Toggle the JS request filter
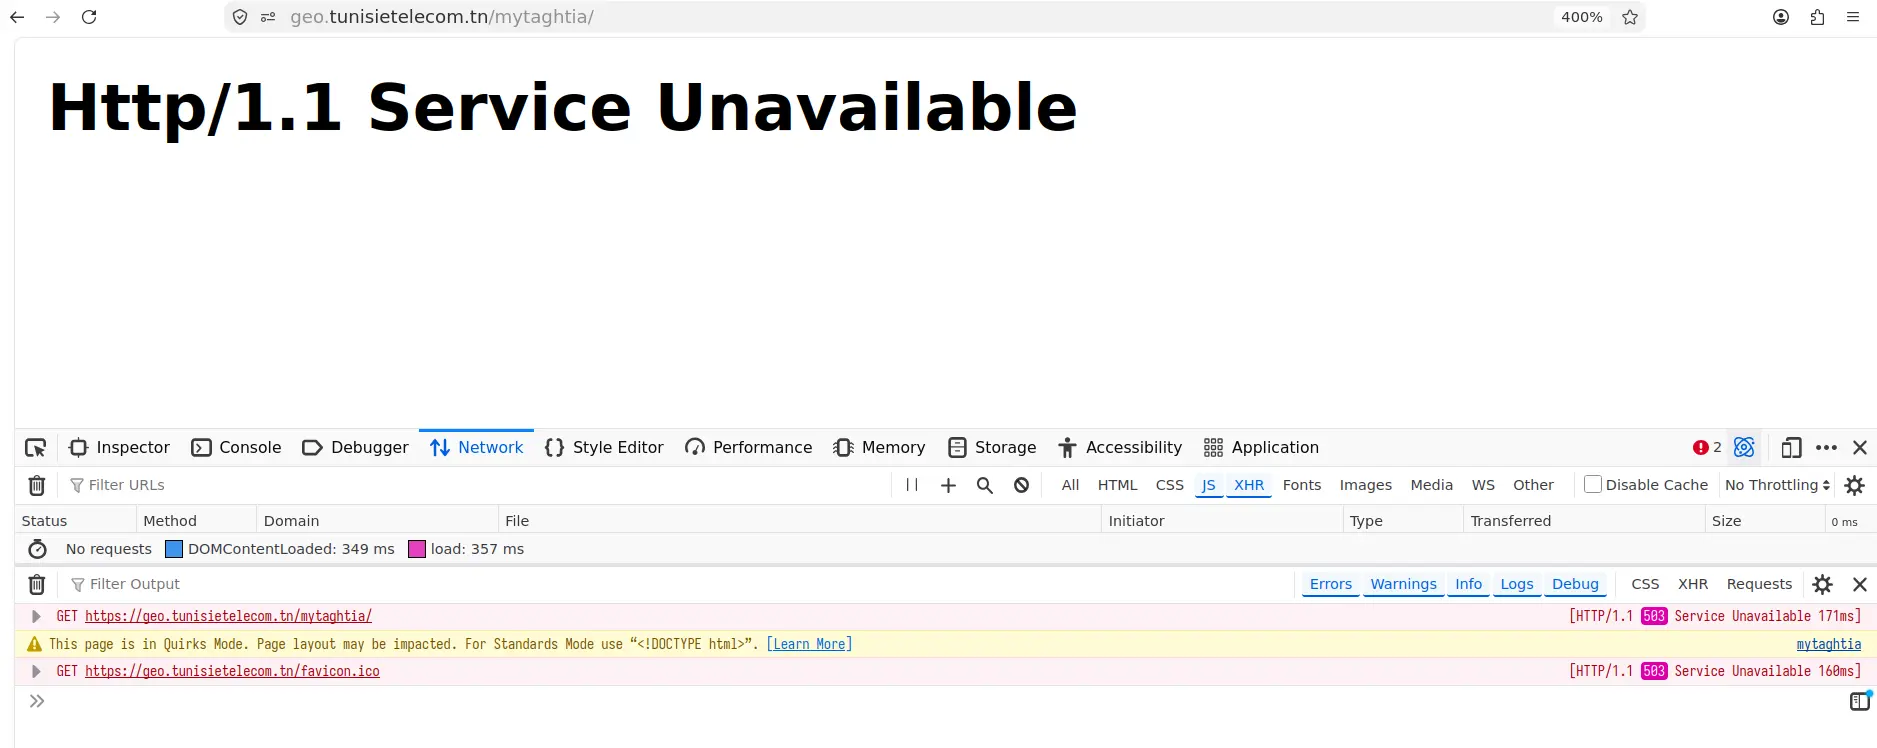The height and width of the screenshot is (748, 1877). [x=1209, y=485]
